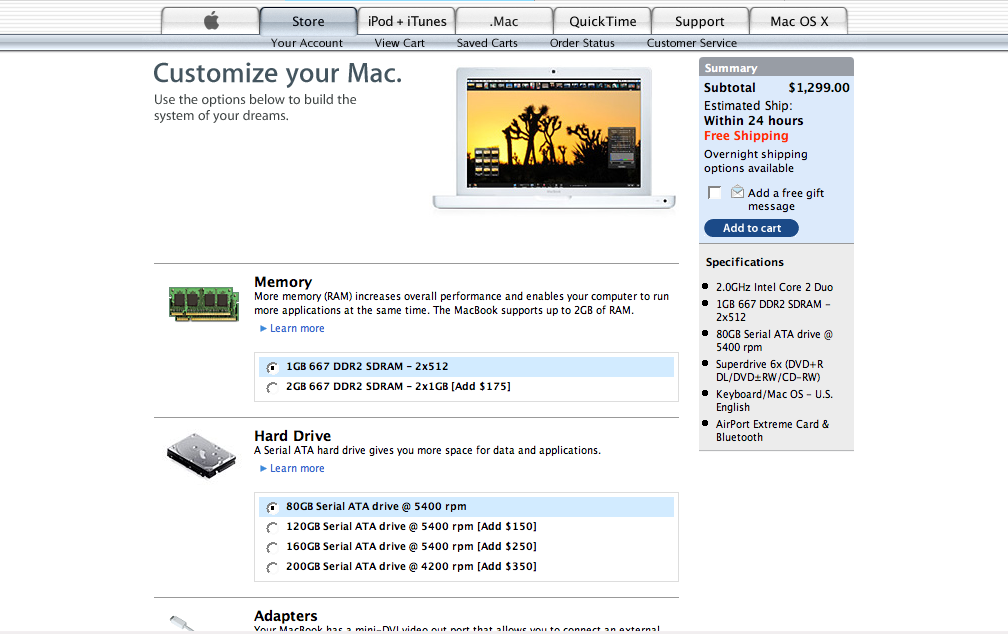Click the Specifications heading
Viewport: 1008px width, 634px height.
(744, 262)
